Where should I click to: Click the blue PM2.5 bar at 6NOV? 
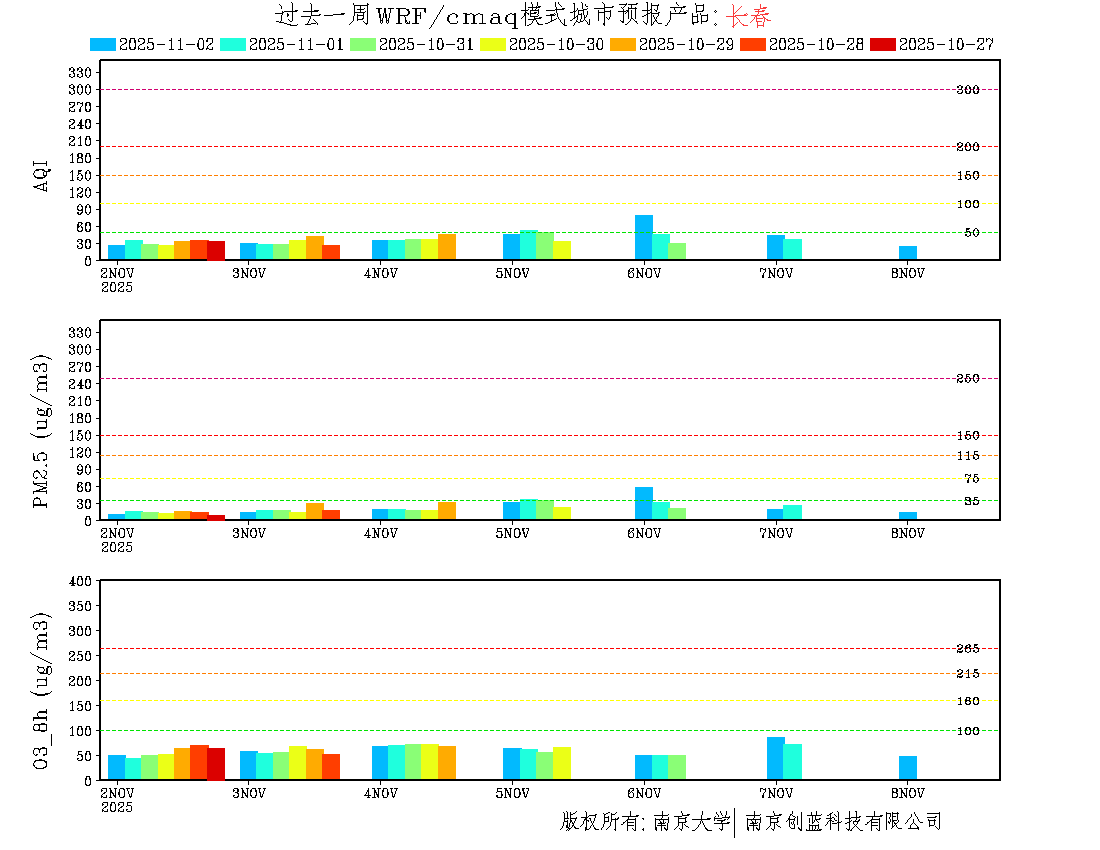point(644,504)
